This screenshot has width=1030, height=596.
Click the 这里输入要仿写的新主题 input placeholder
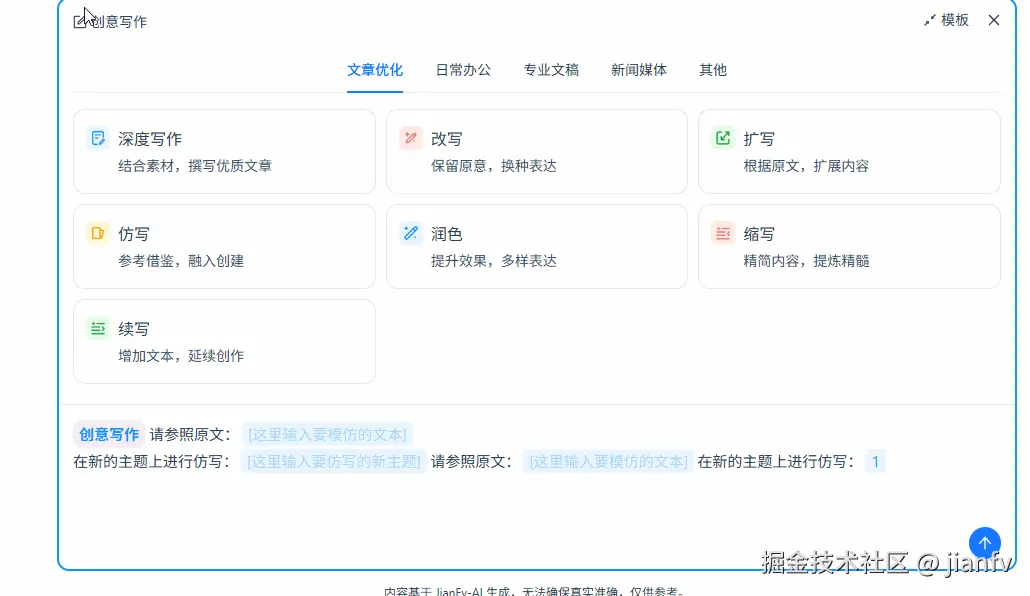[x=333, y=461]
